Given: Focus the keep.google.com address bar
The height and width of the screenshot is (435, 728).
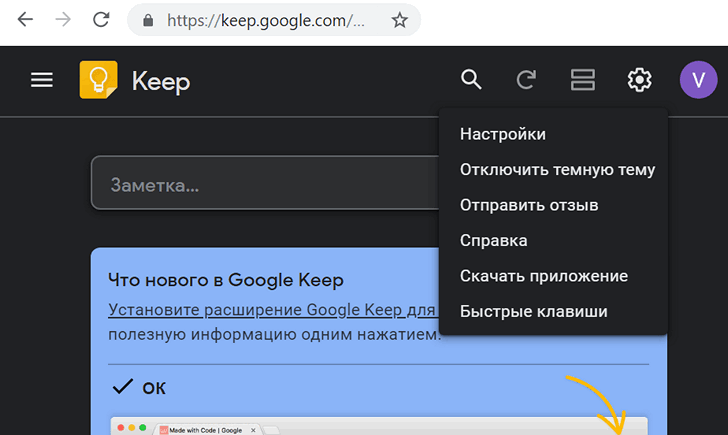Looking at the screenshot, I should 274,20.
